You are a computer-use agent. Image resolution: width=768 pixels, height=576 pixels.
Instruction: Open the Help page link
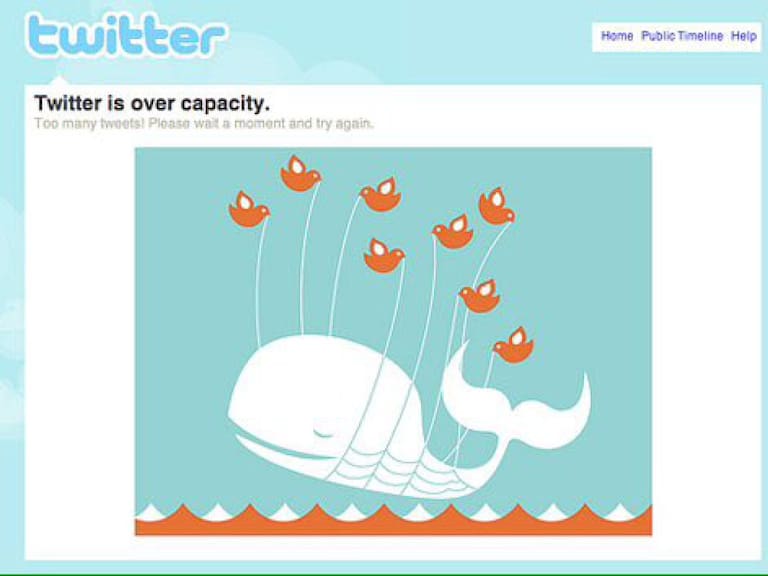pos(744,36)
